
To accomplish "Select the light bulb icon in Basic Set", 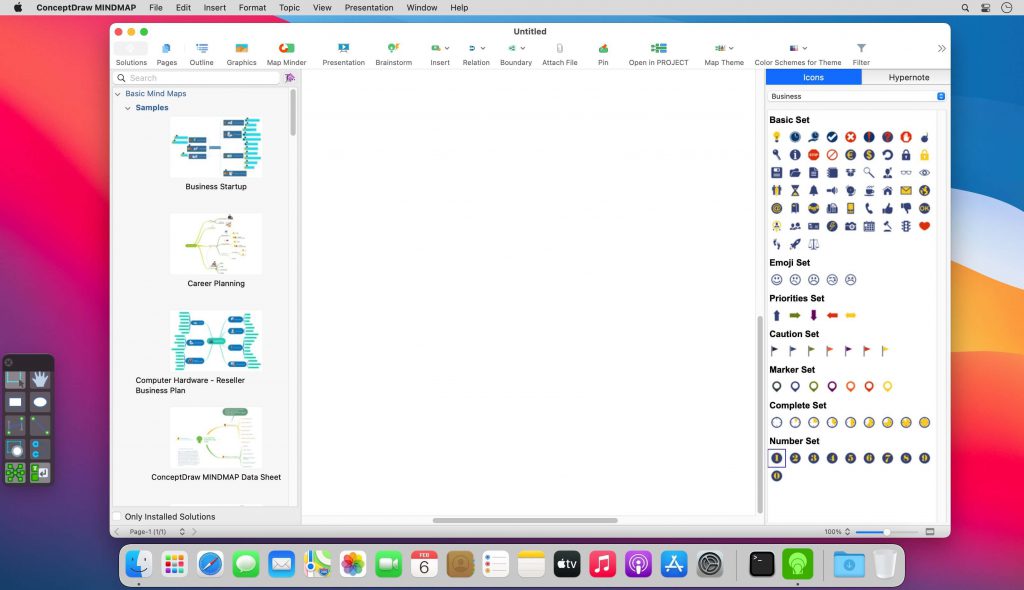I will 777,137.
